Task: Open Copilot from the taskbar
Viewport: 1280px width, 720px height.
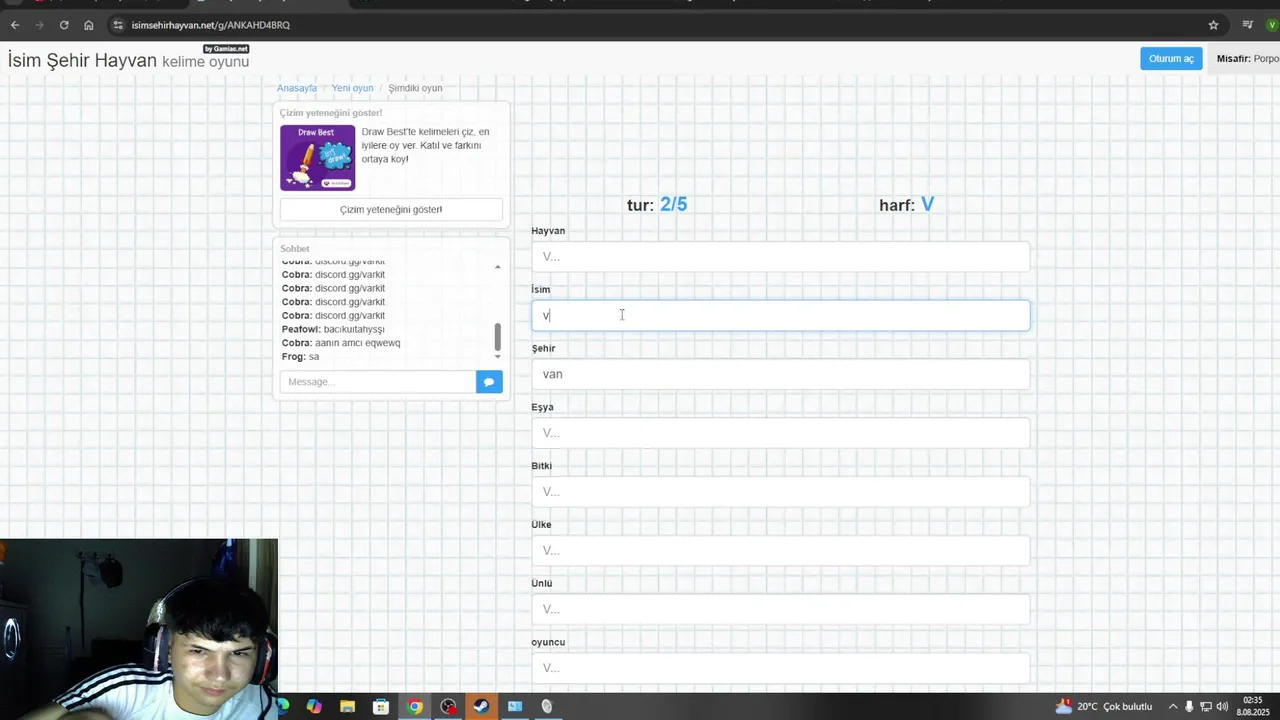Action: click(314, 707)
